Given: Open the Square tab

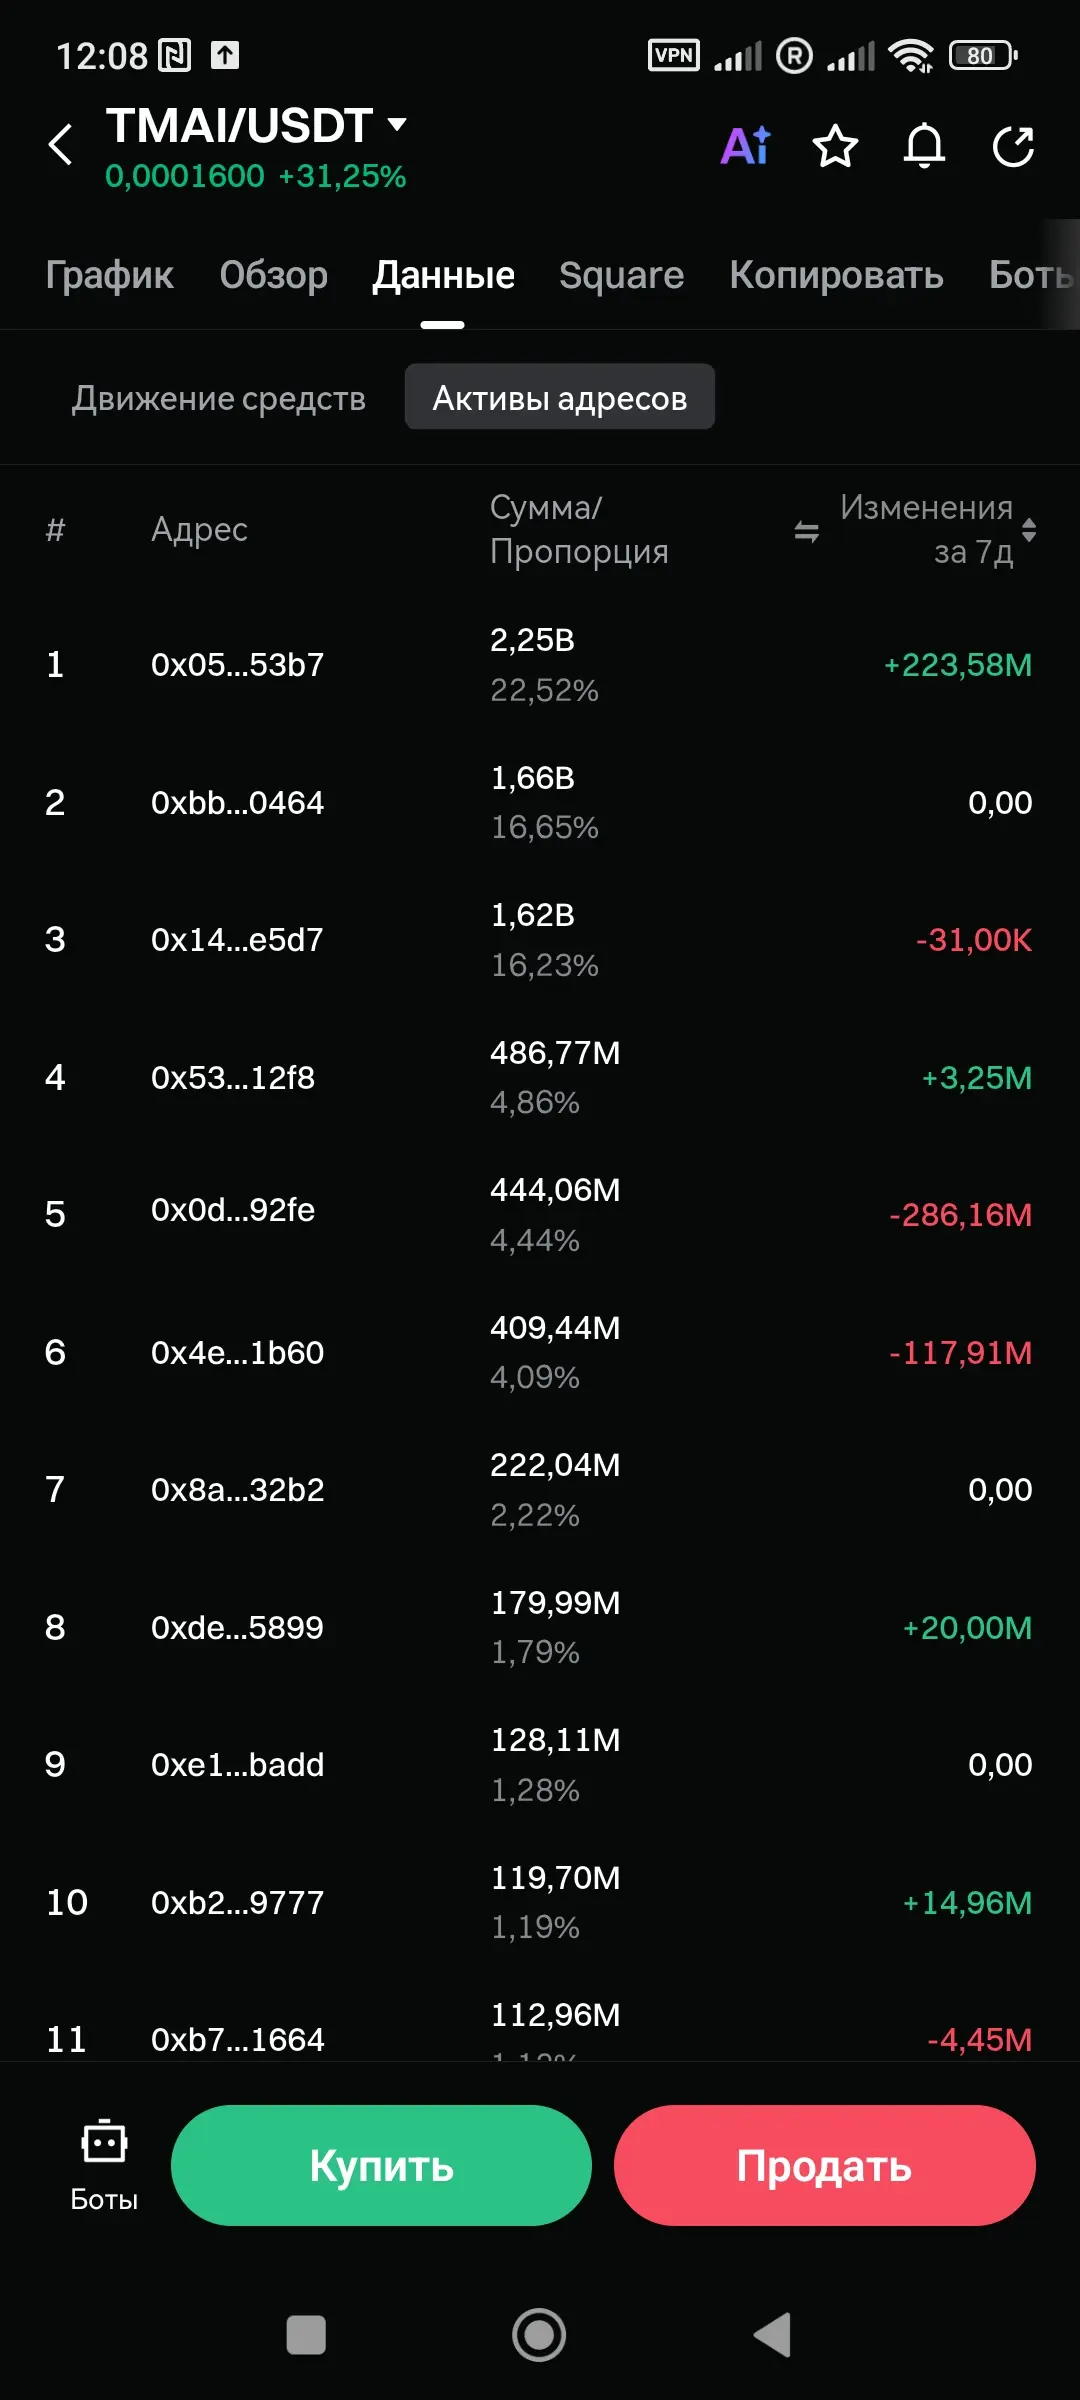Looking at the screenshot, I should pos(621,275).
